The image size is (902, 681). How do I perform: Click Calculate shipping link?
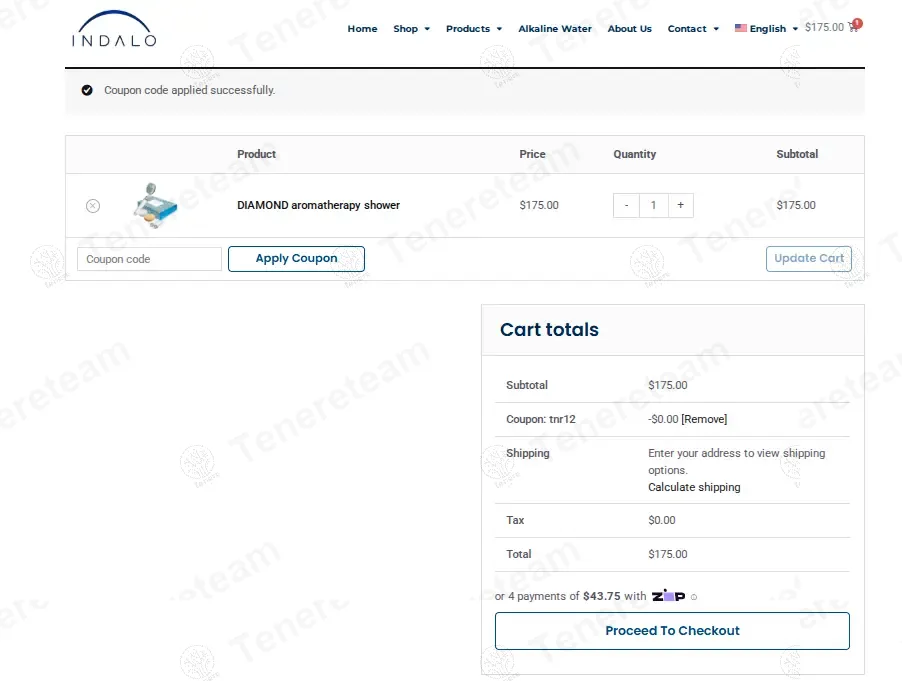tap(694, 487)
